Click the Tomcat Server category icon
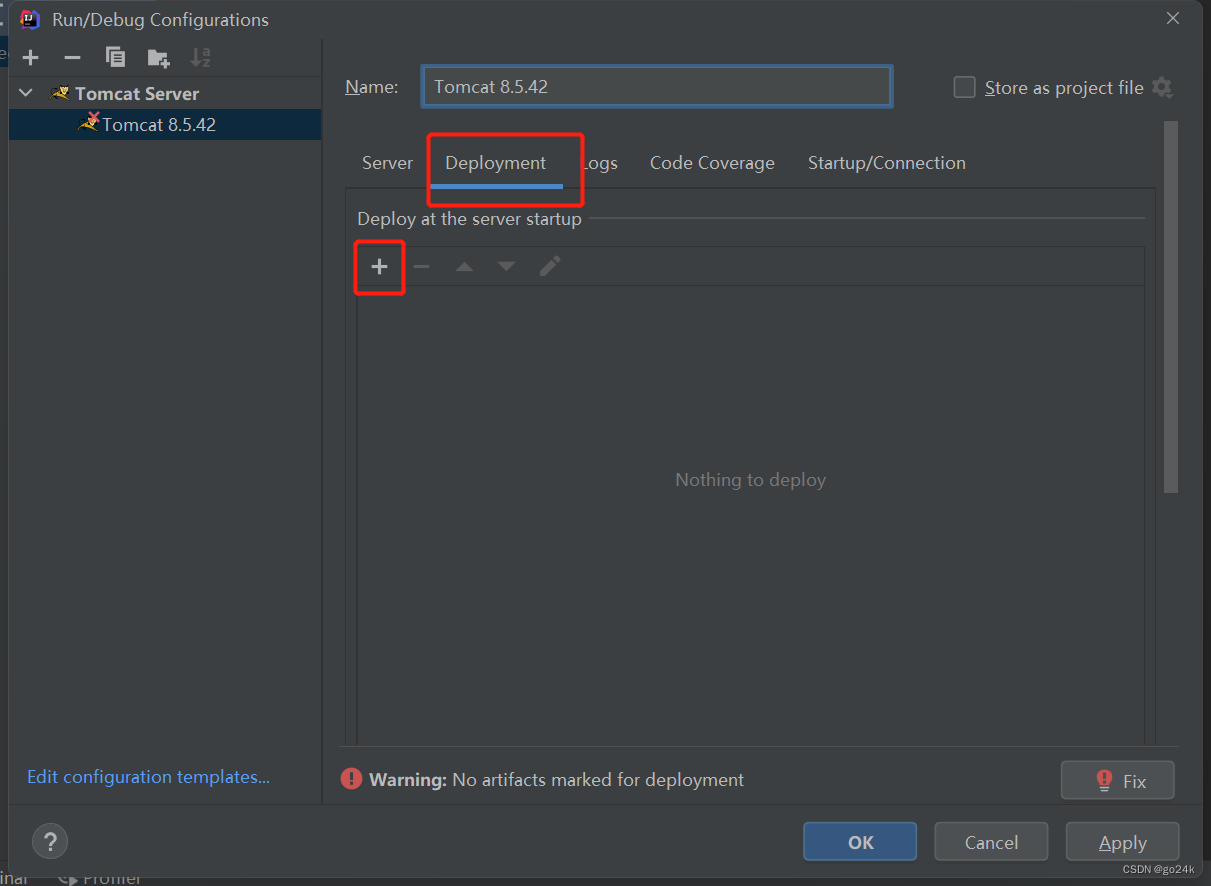This screenshot has height=886, width=1211. point(60,93)
